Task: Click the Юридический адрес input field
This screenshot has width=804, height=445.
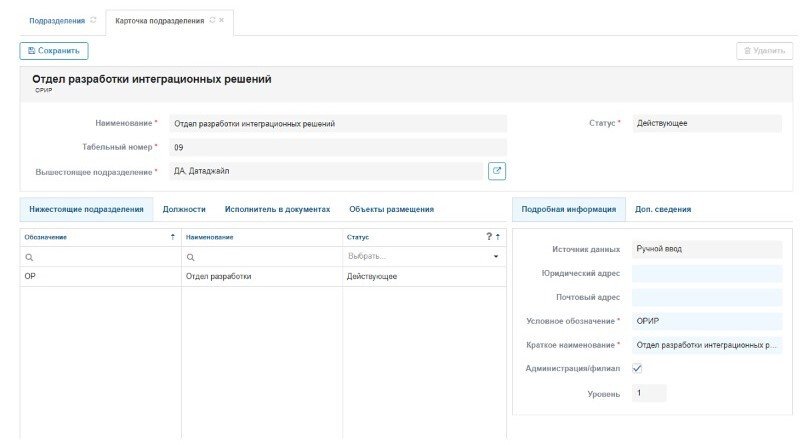Action: click(706, 273)
